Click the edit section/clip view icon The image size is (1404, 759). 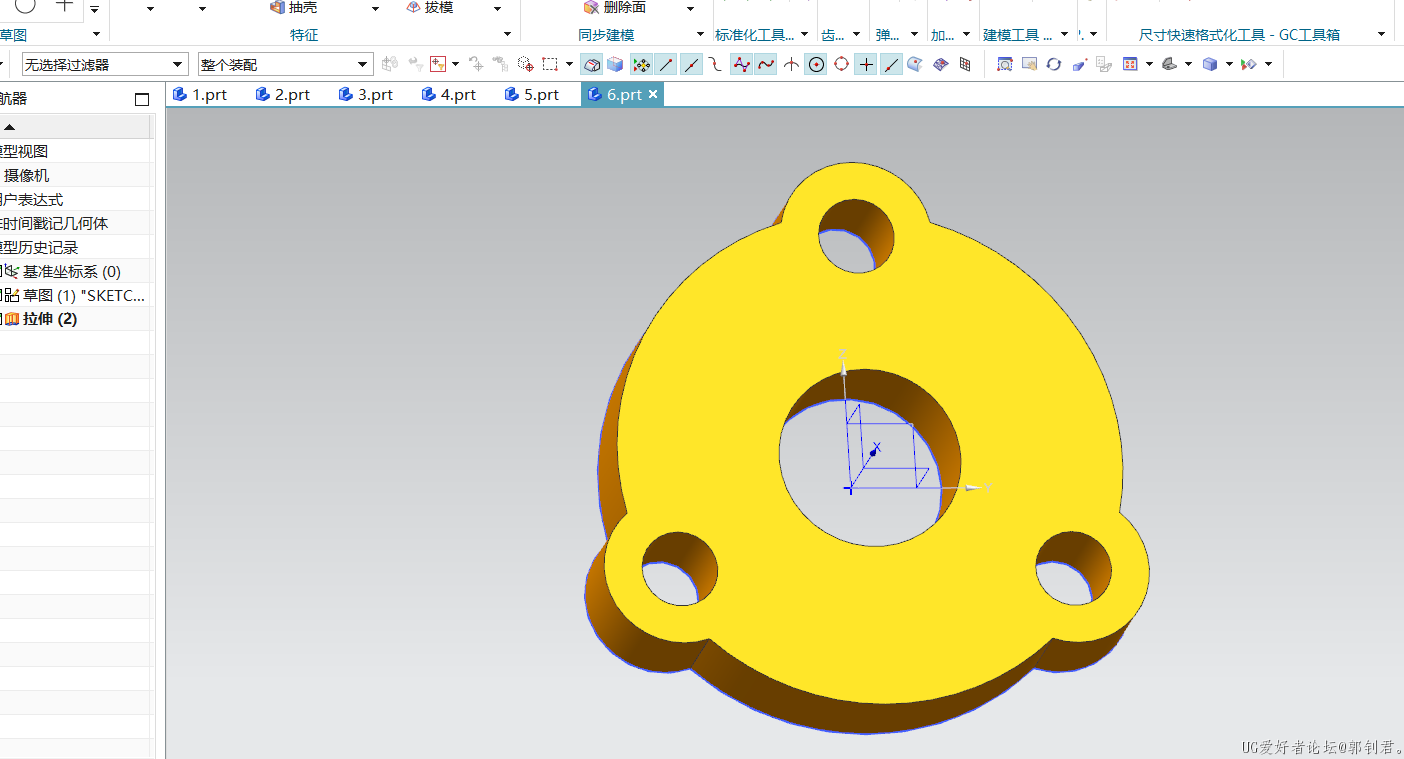point(1248,64)
